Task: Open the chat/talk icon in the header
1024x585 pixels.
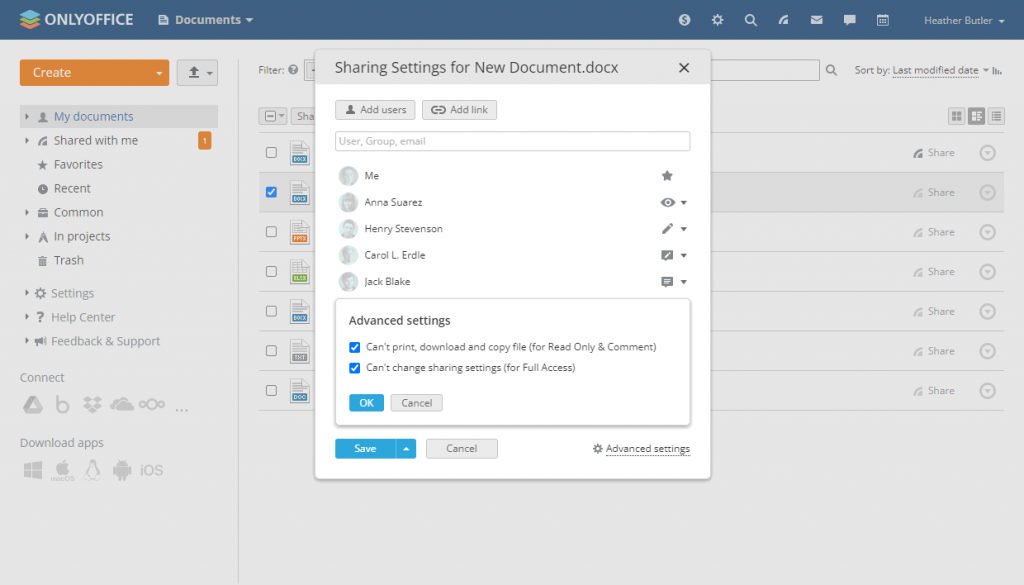Action: (x=849, y=19)
